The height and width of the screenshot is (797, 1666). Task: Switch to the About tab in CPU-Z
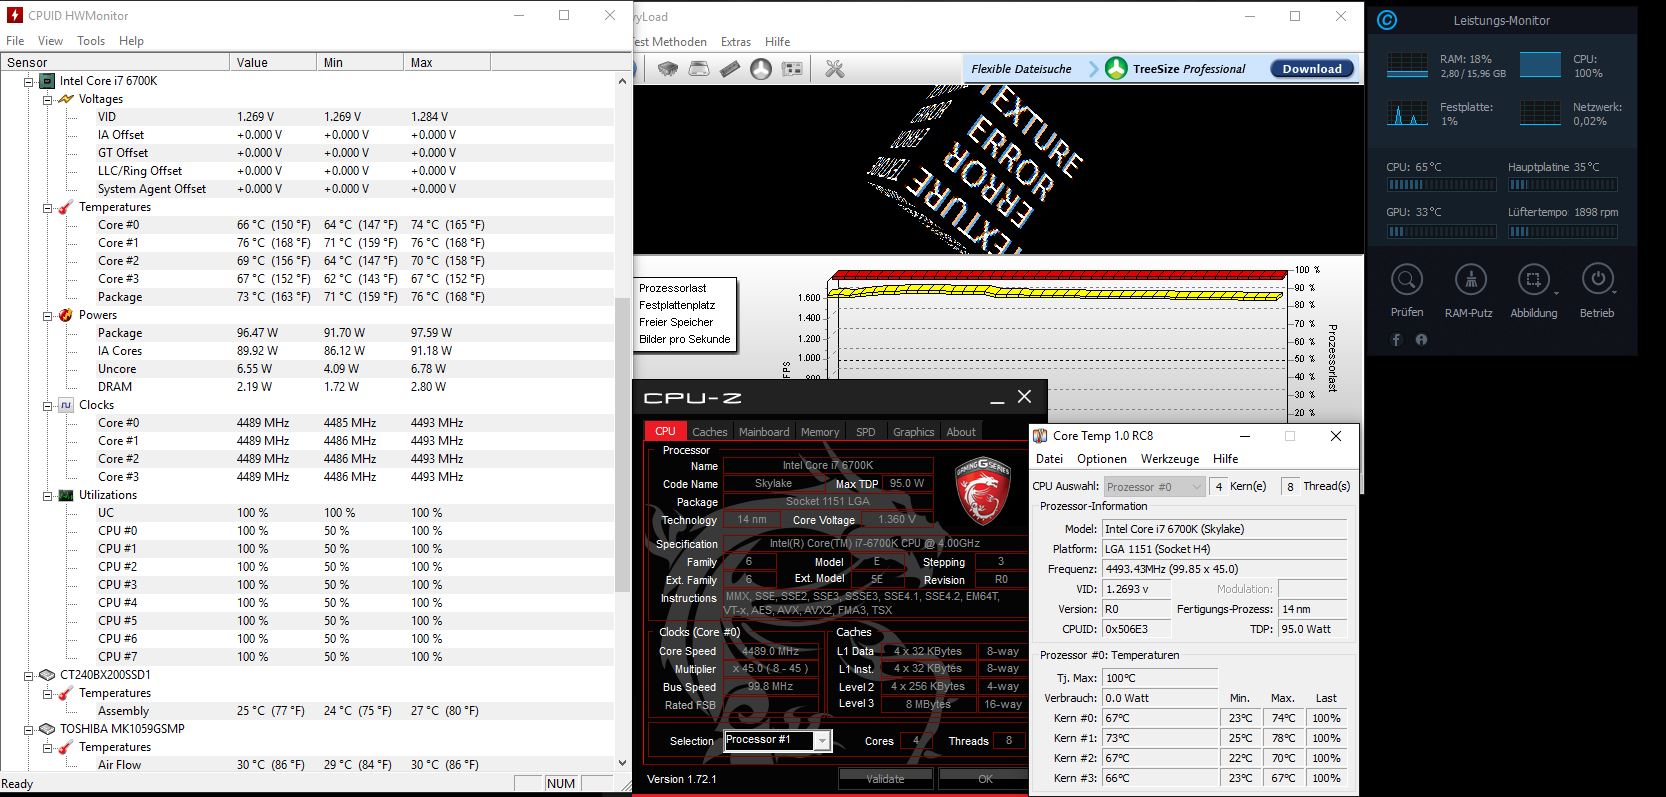[x=961, y=432]
